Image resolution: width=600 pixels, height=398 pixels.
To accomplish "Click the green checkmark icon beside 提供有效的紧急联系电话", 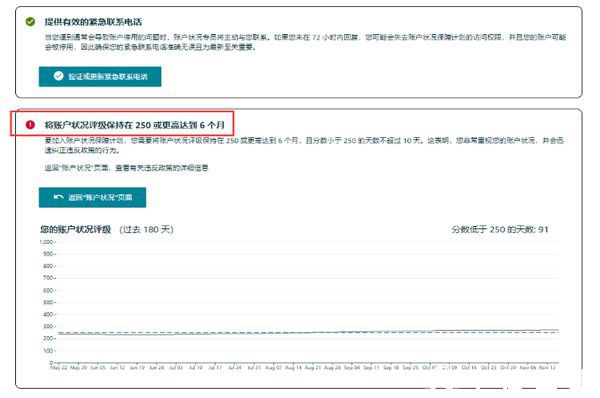I will [30, 22].
